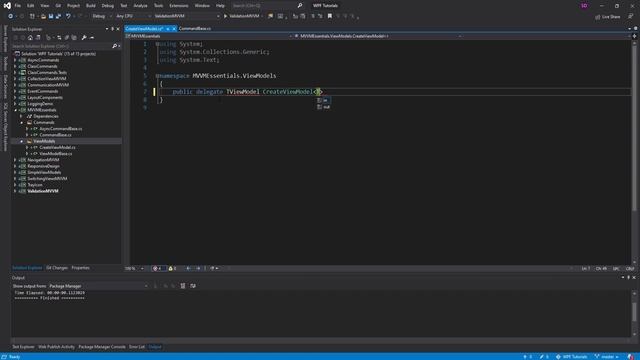Collapse the MVVMEssentials project node
The image size is (640, 360).
[x=16, y=110]
